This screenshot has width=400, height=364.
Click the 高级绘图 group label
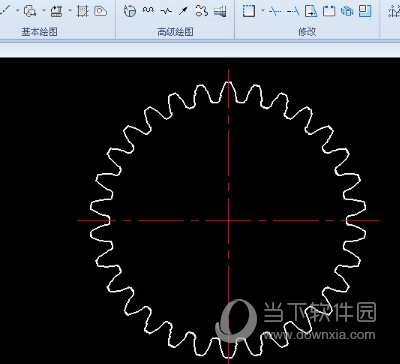pyautogui.click(x=175, y=32)
